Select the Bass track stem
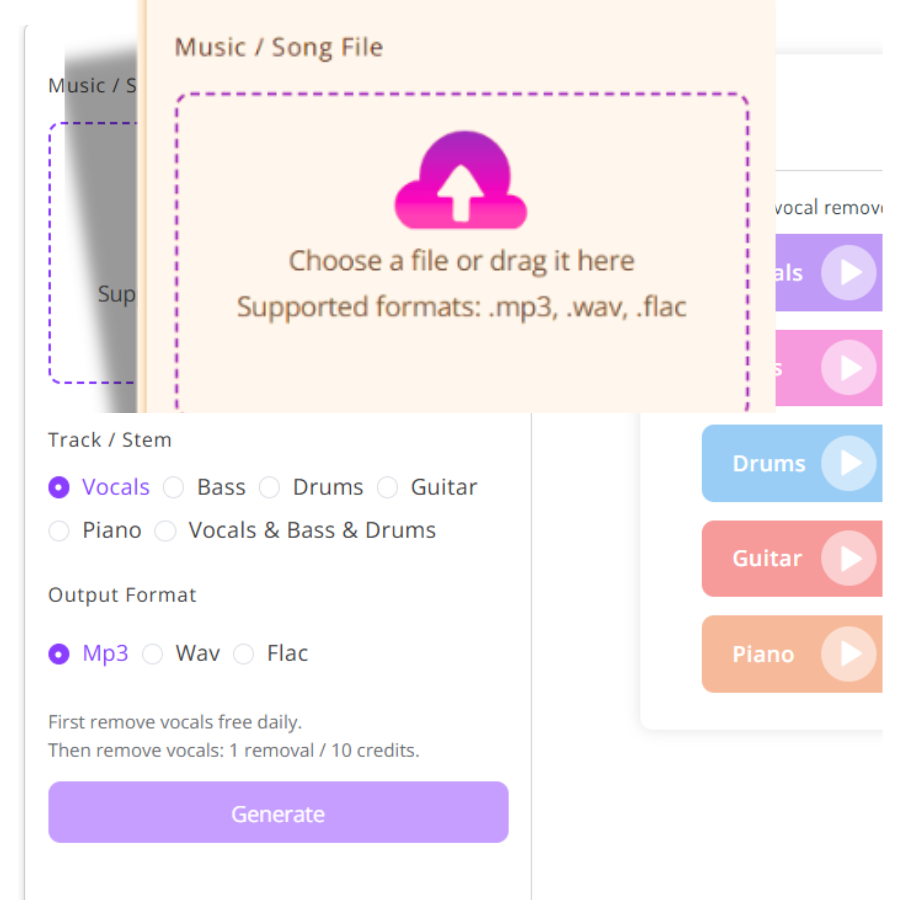The image size is (900, 900). [x=173, y=487]
